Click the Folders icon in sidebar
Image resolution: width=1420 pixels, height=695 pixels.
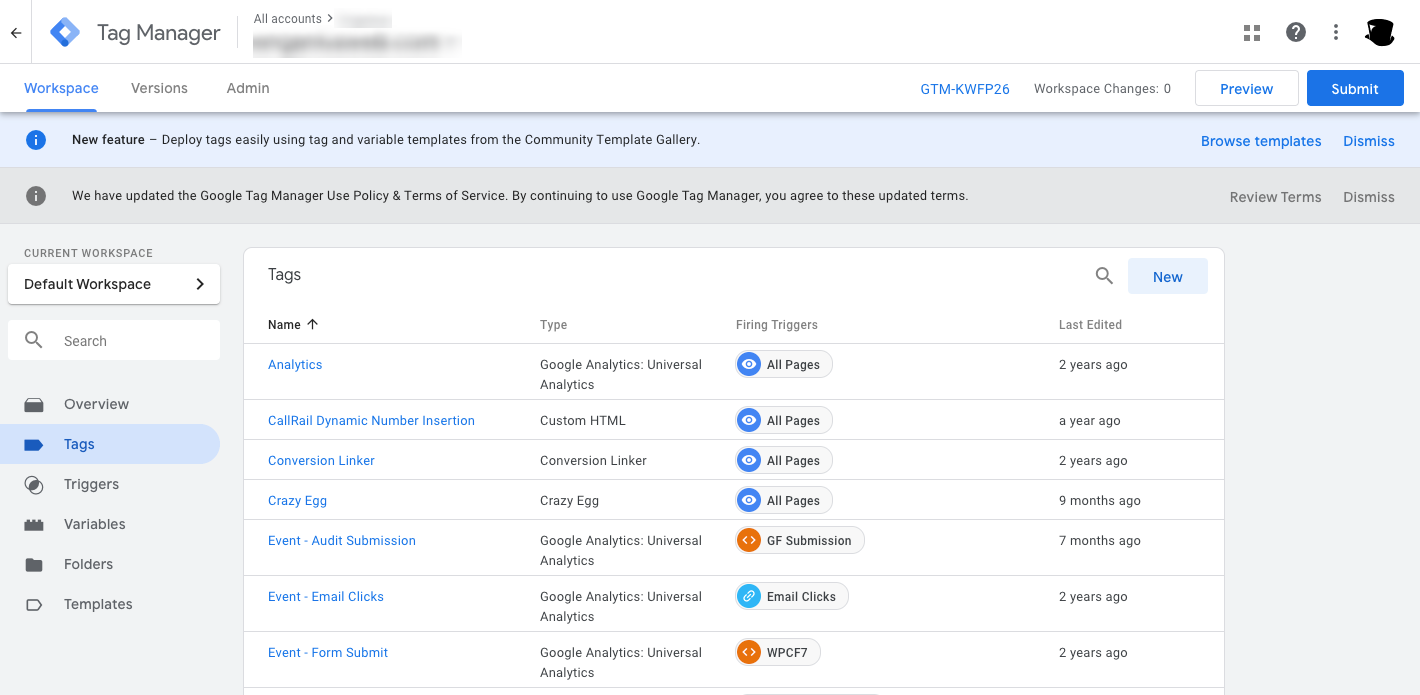pos(34,564)
